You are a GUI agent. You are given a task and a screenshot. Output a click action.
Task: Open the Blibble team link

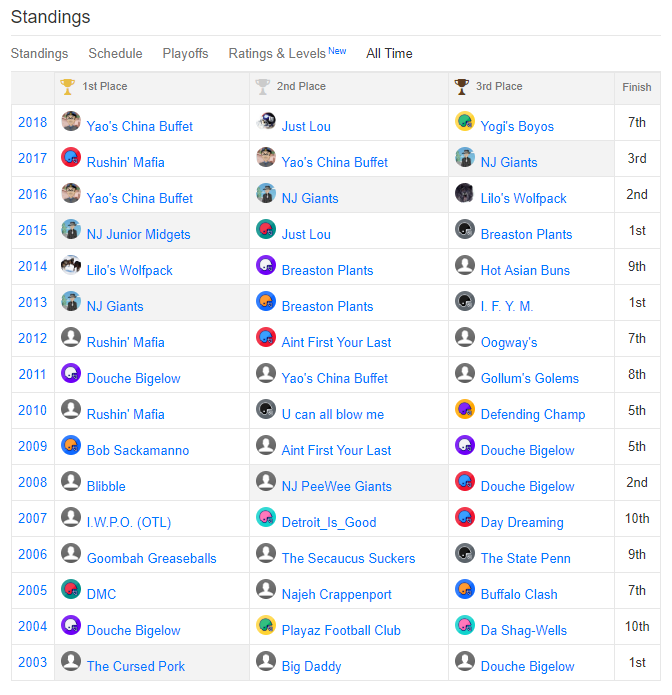106,486
